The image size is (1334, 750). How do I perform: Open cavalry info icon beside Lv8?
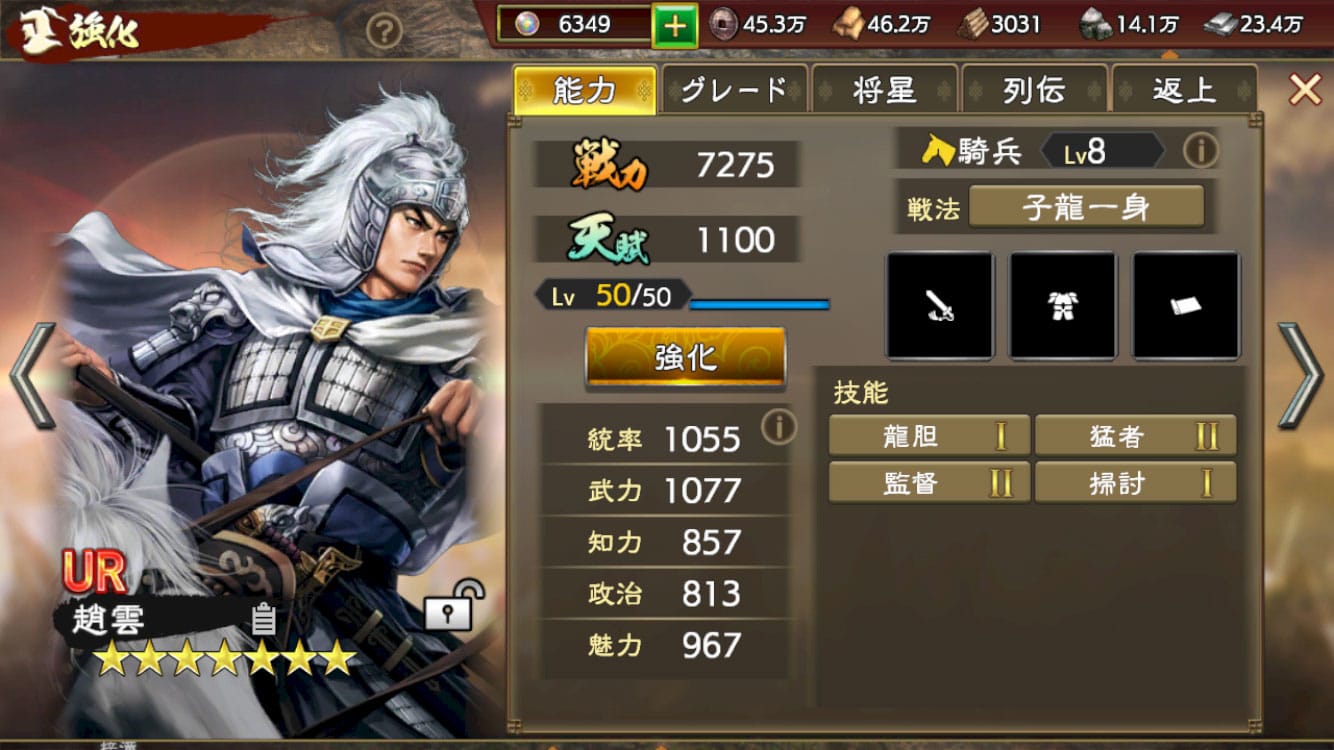pos(1200,151)
